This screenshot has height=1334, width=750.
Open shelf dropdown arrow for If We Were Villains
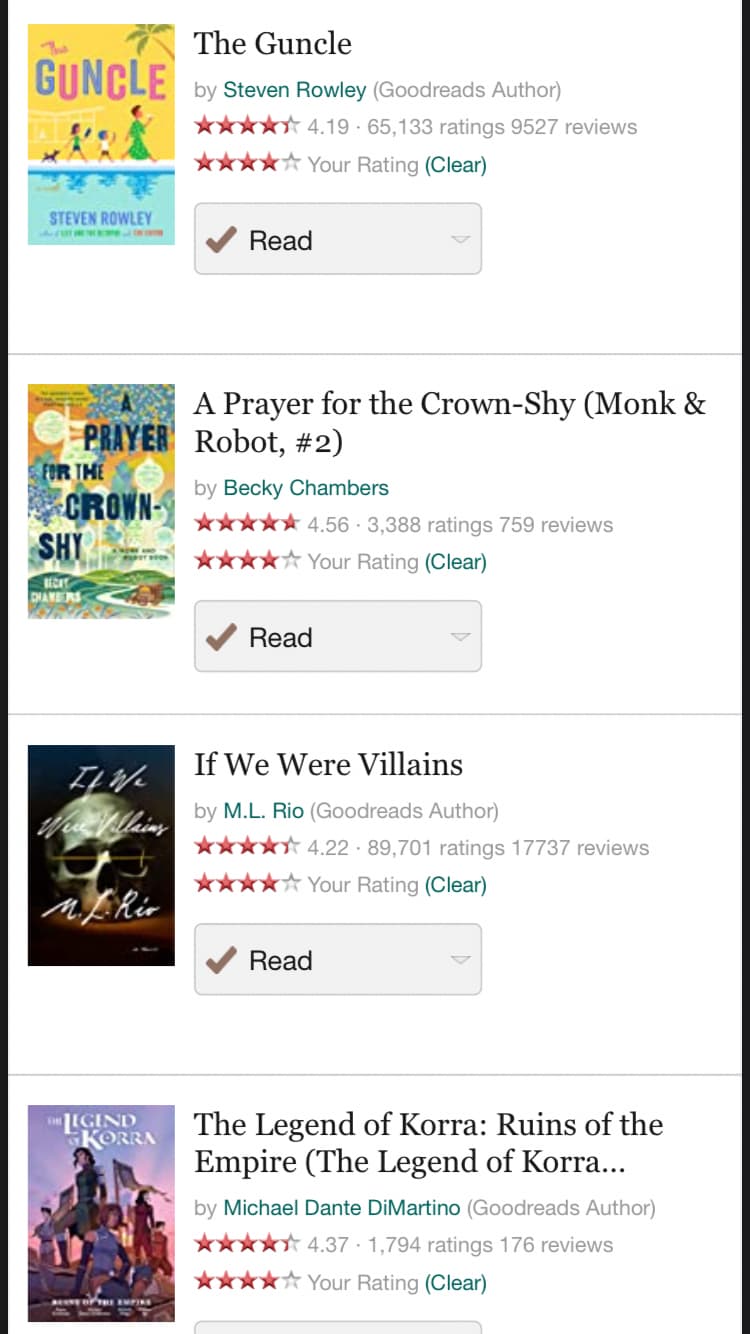click(459, 960)
